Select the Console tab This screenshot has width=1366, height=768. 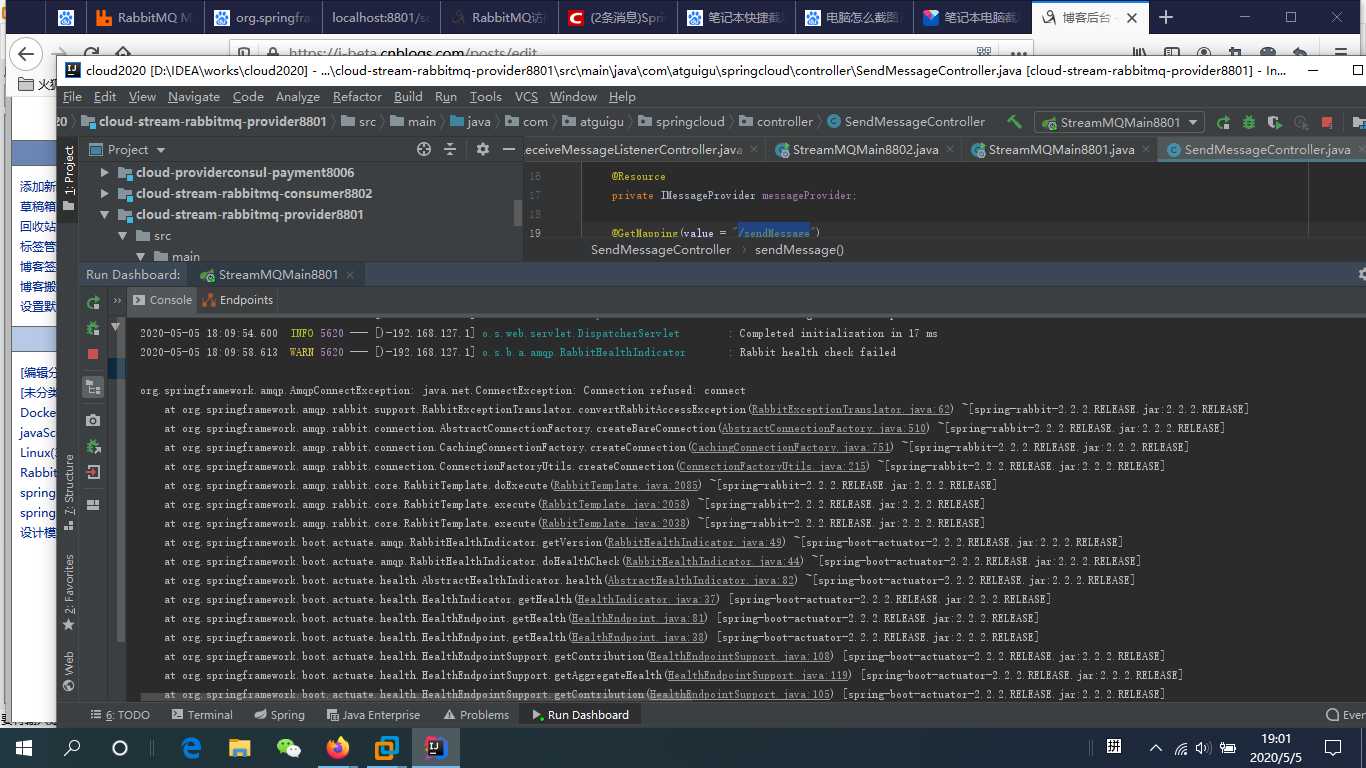click(161, 300)
